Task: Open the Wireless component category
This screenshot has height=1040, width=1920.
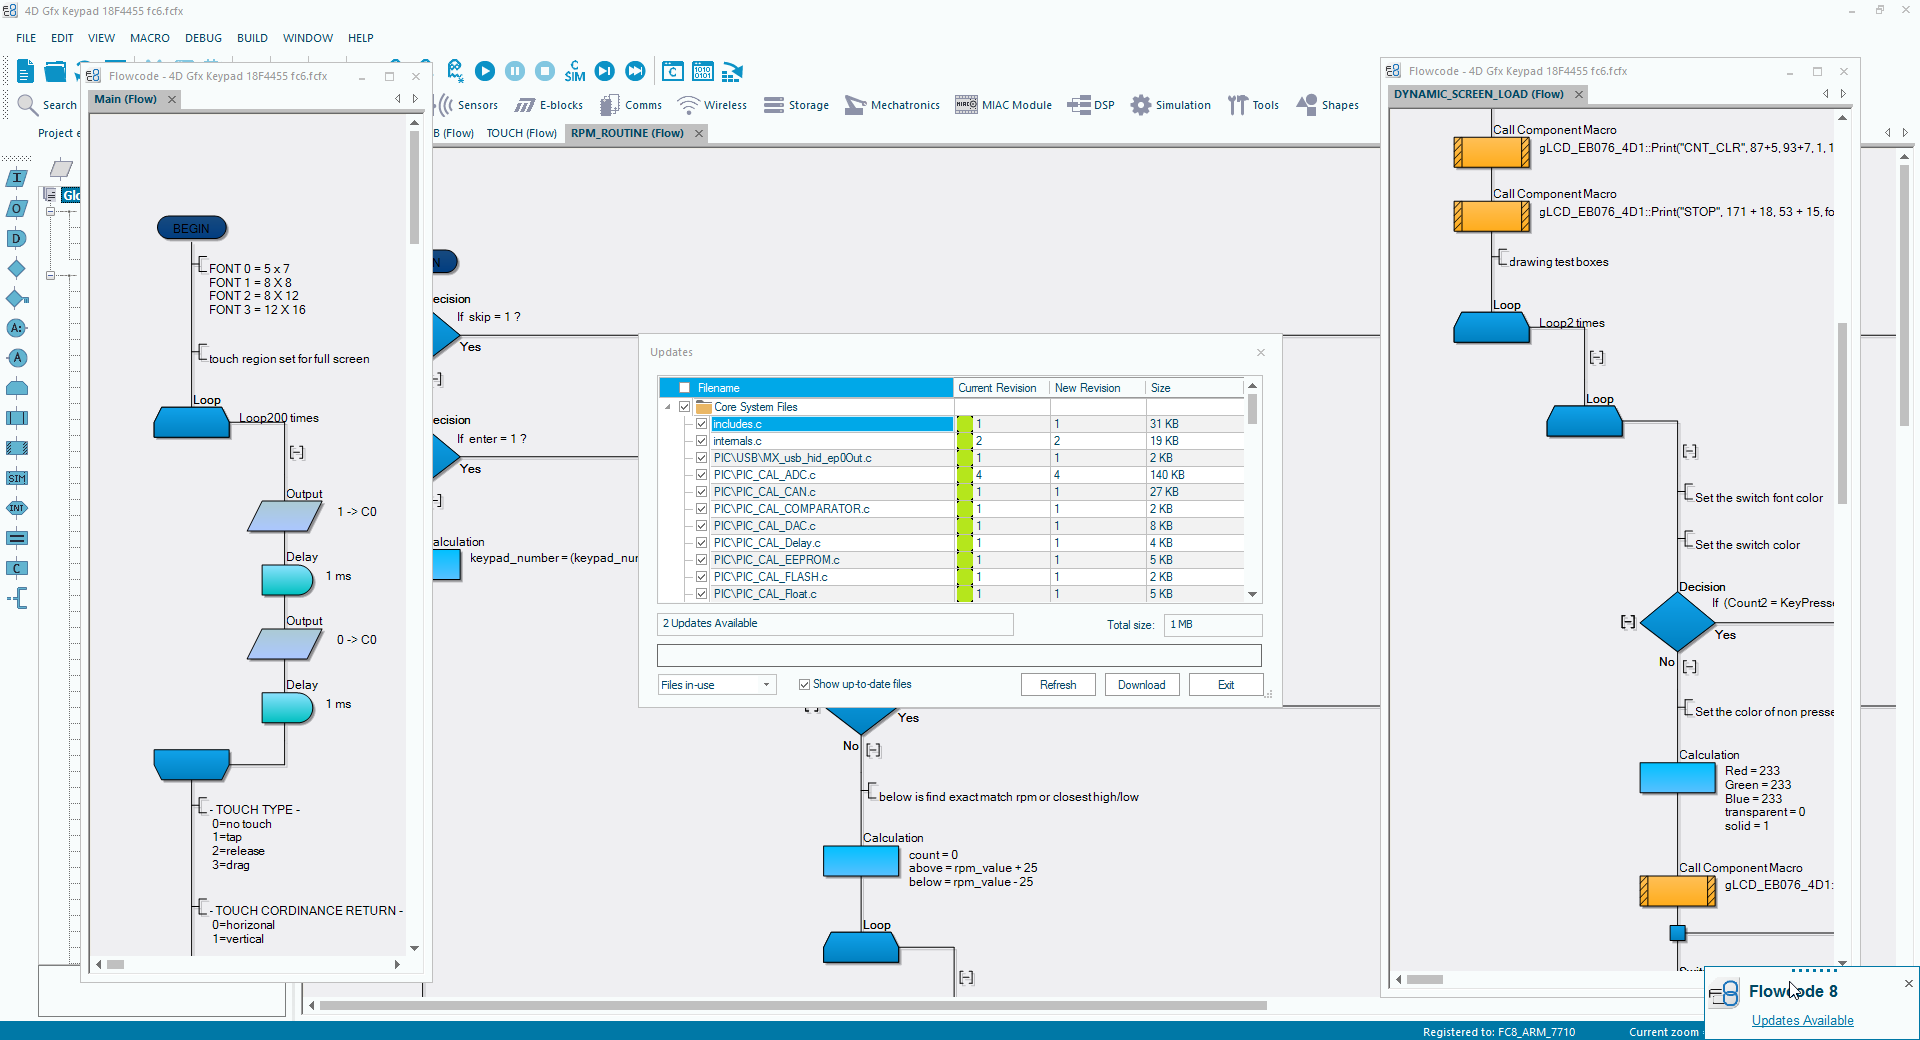Action: tap(712, 105)
